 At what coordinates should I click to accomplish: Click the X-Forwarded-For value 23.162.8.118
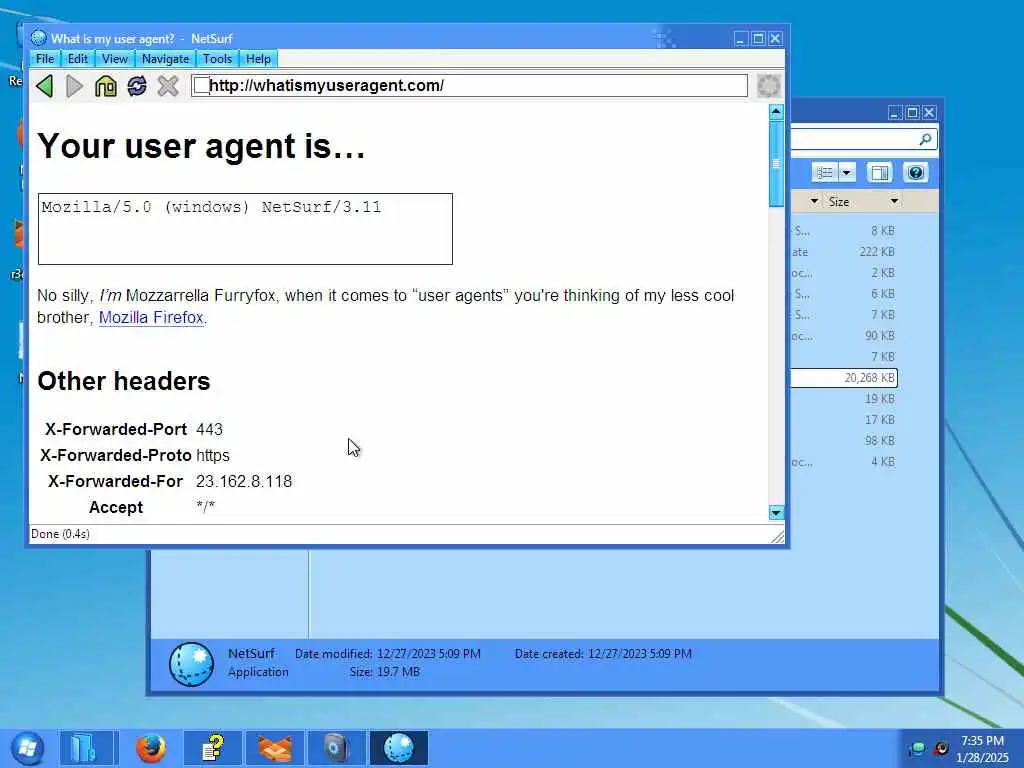point(244,481)
